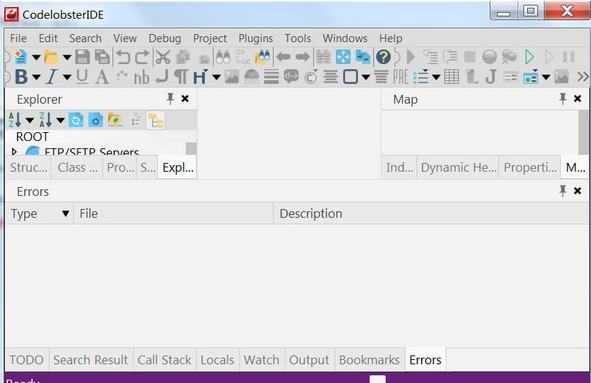The width and height of the screenshot is (591, 383).
Task: Toggle the Errors panel pin
Action: 563,191
